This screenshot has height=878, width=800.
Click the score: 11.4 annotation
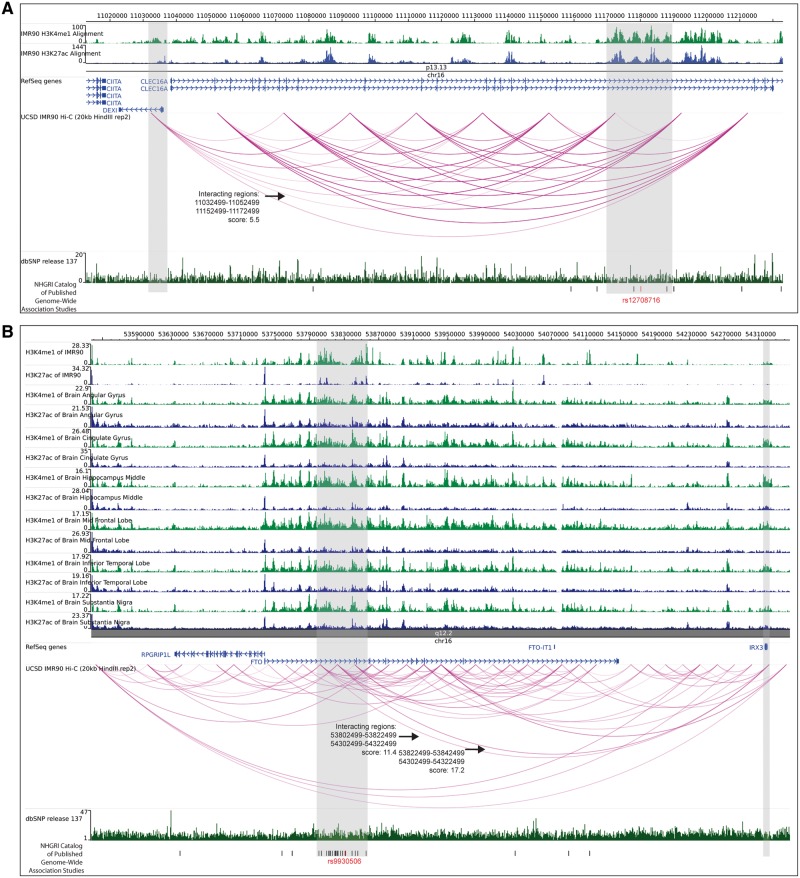(379, 753)
